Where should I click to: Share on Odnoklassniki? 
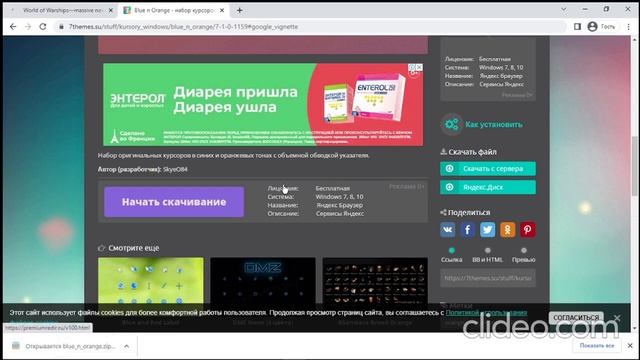point(508,230)
